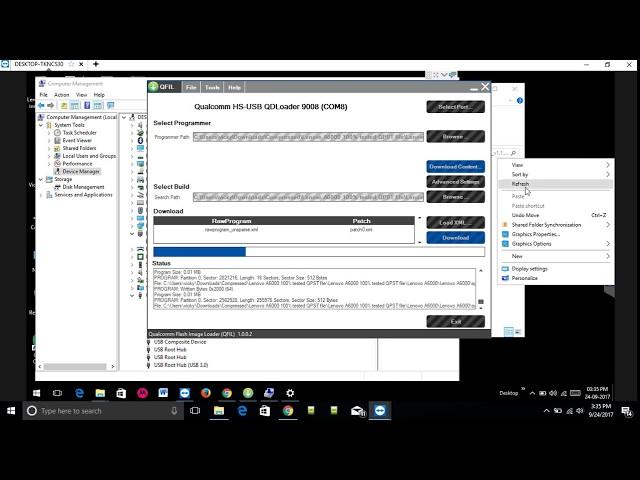Click Computer Management tree horizontal scrollbar
Image resolution: width=640 pixels, height=480 pixels.
click(x=76, y=367)
